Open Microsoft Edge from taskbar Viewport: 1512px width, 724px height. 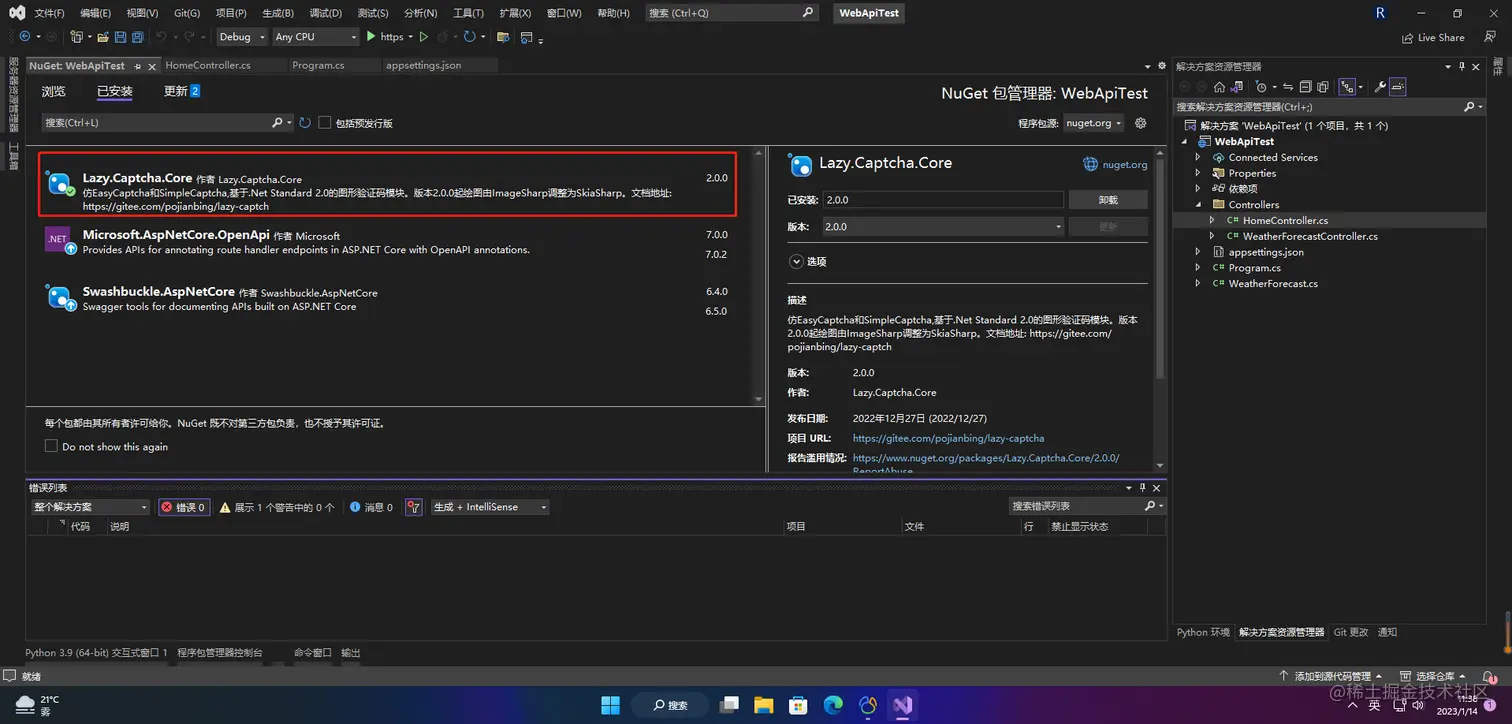pos(833,705)
